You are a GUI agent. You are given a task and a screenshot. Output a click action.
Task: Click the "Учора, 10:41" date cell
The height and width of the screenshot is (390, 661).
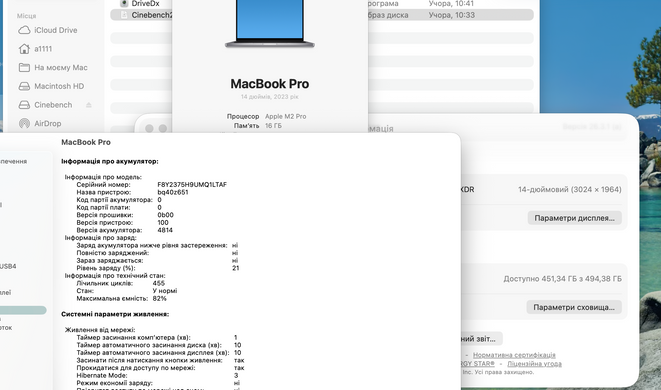pos(451,4)
